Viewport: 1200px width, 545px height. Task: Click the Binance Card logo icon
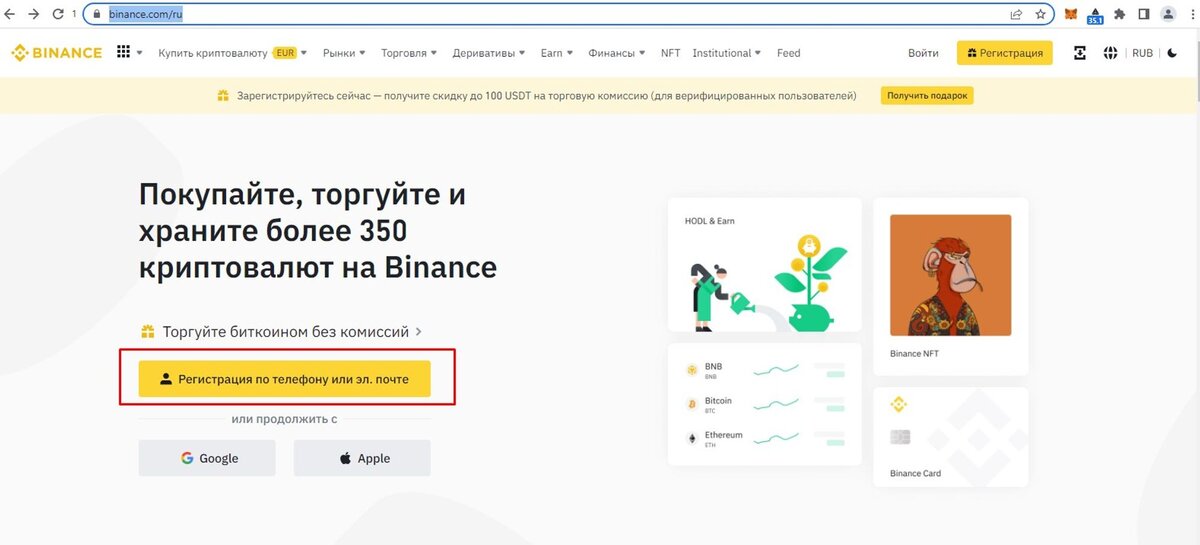898,405
